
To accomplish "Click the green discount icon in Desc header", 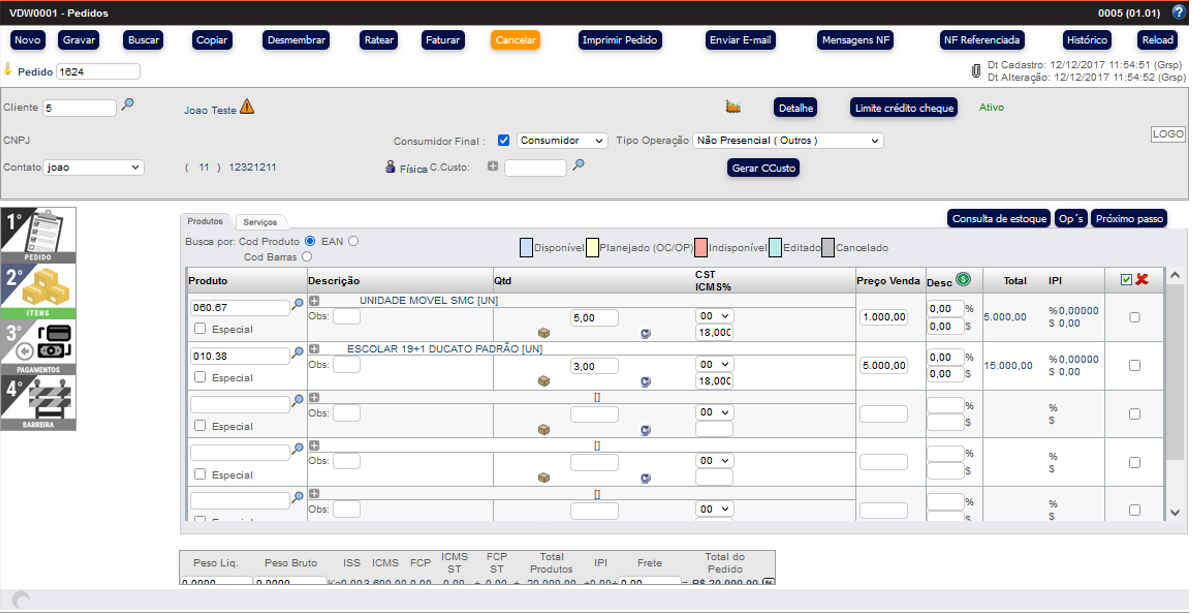I will pyautogui.click(x=963, y=280).
